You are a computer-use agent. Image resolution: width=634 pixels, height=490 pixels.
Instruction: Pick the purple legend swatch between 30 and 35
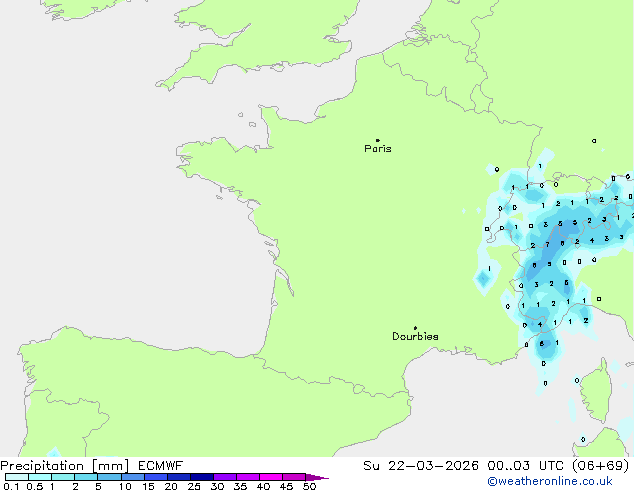[x=225, y=477]
